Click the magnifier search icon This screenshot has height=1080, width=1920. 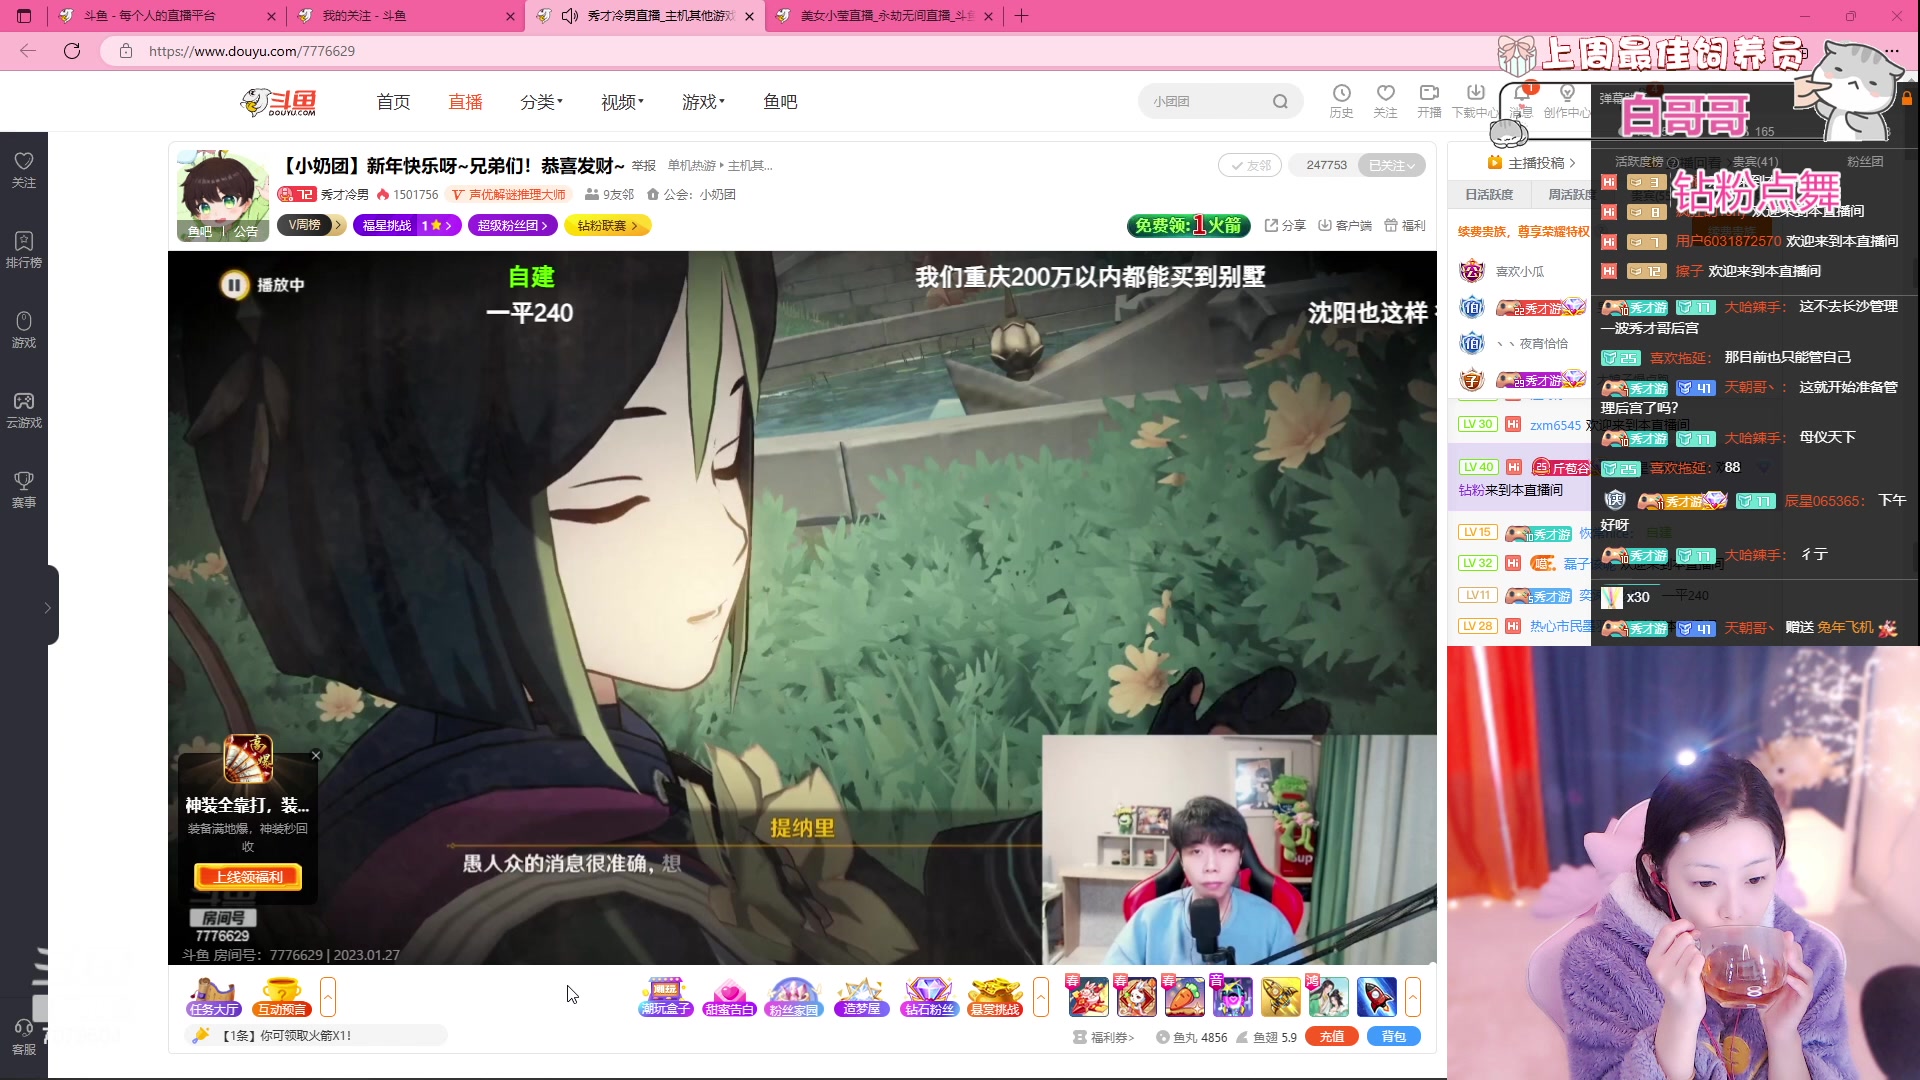(1280, 101)
